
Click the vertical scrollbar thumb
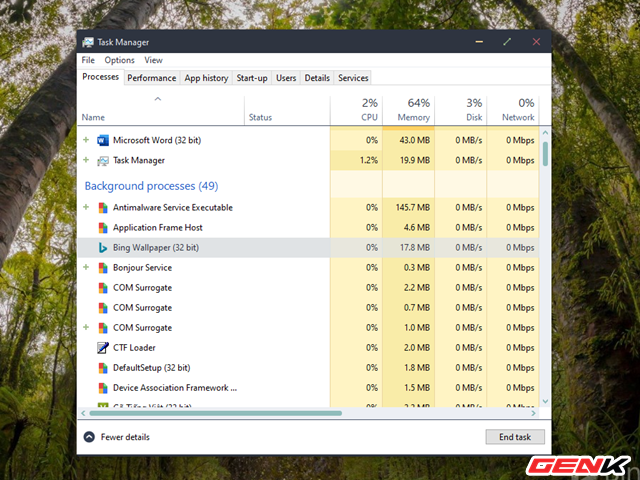coord(545,154)
